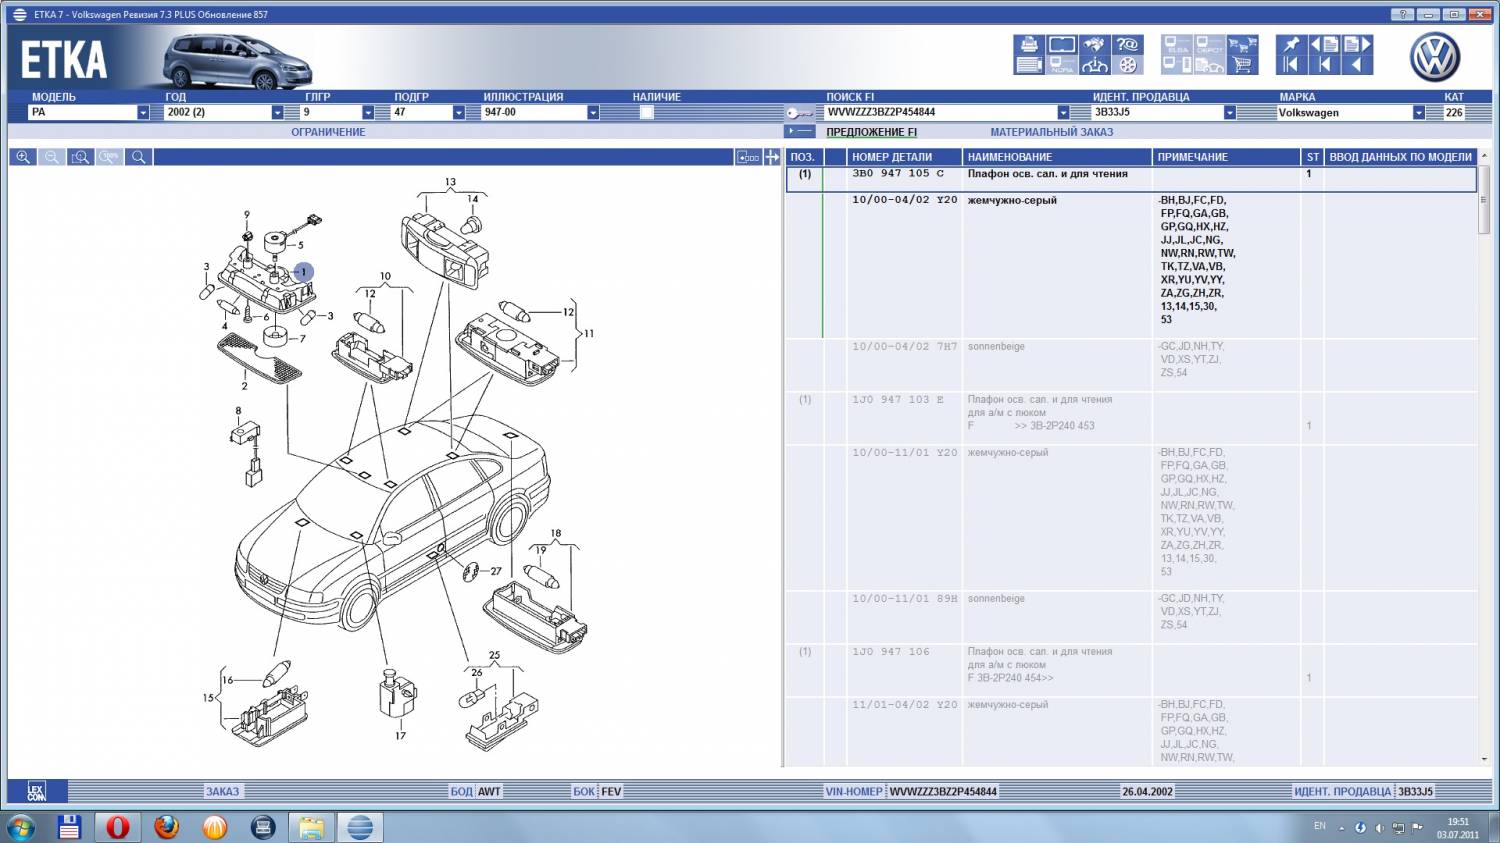Click the ВВОД ДАННЫХ ПО МОДЕЛИ header
This screenshot has width=1500, height=843.
click(1400, 157)
